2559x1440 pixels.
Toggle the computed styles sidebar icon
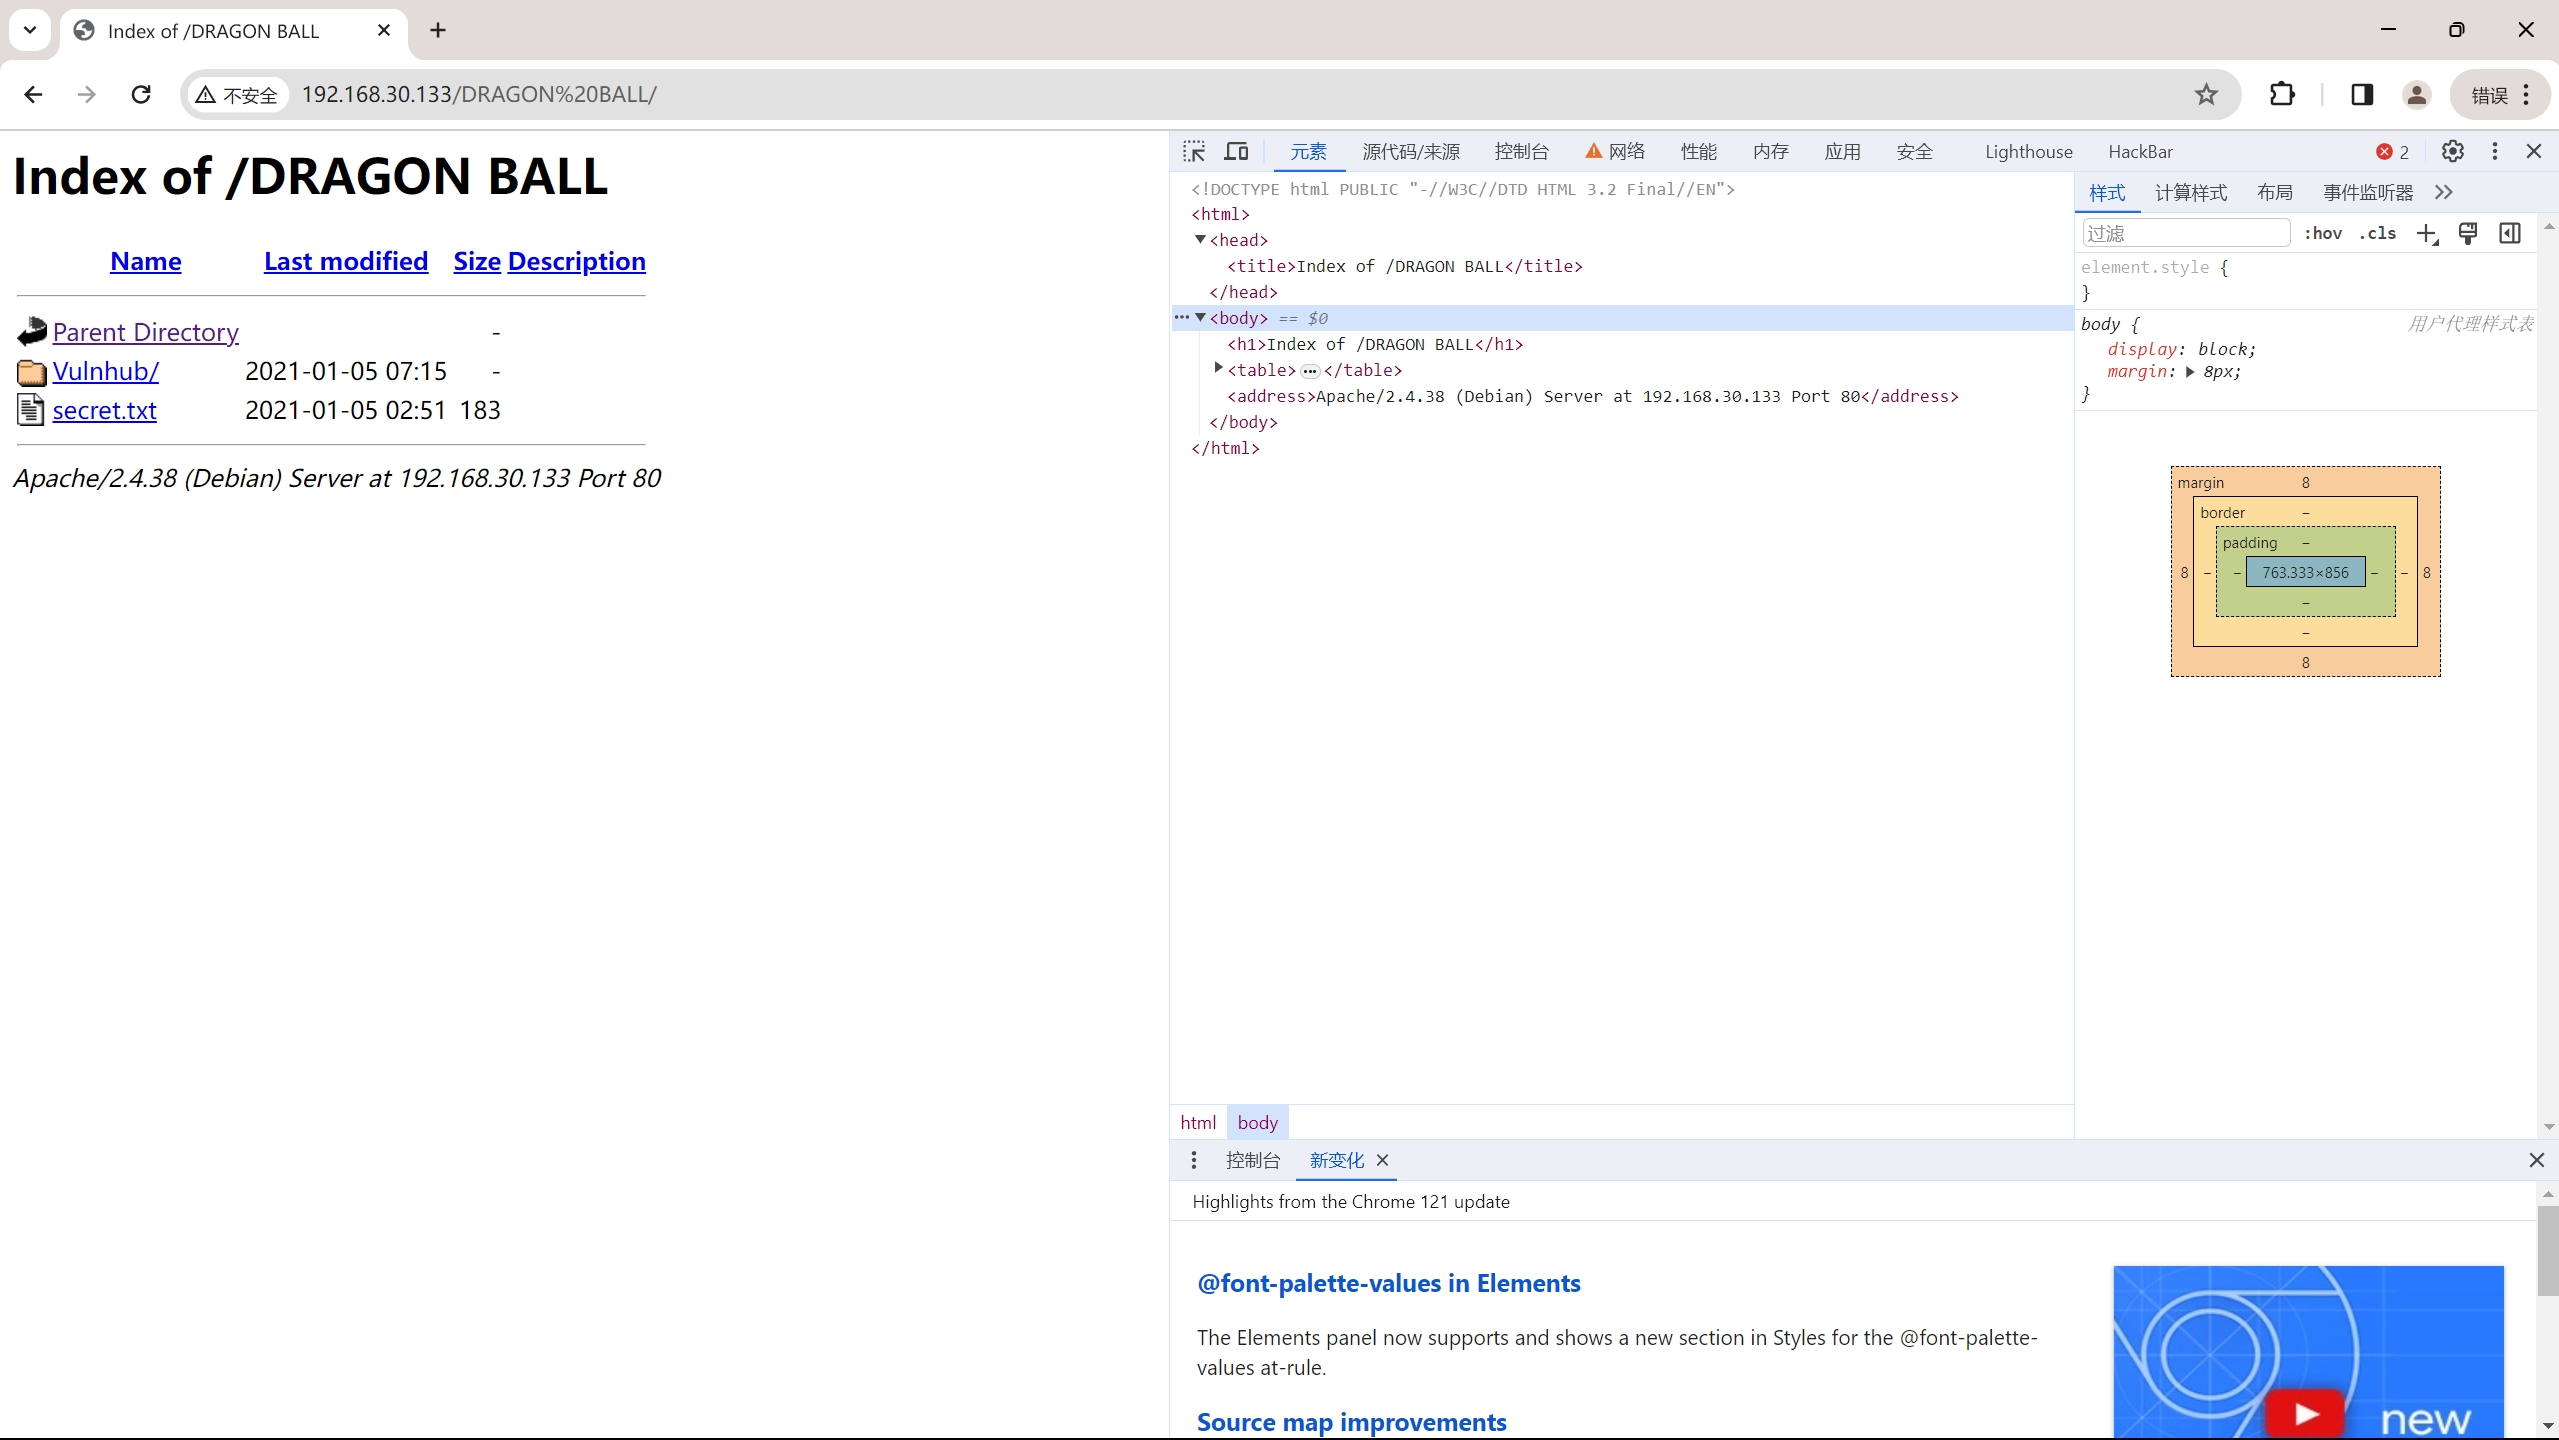point(2509,234)
